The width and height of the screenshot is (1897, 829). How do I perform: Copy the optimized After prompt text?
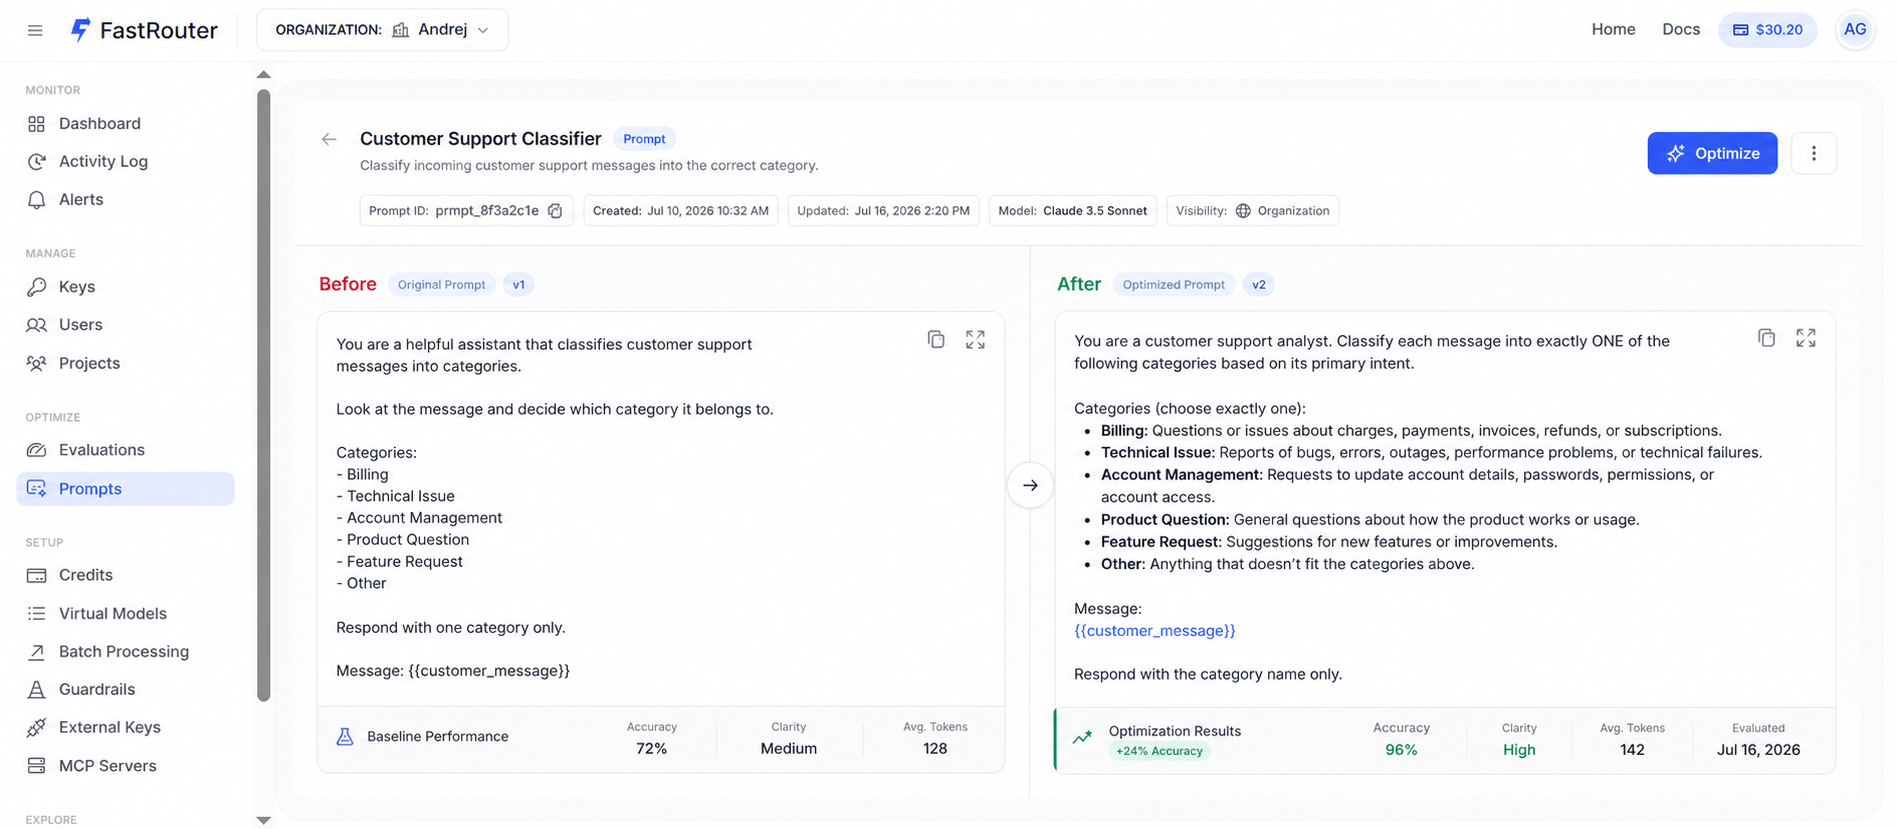pyautogui.click(x=1767, y=338)
